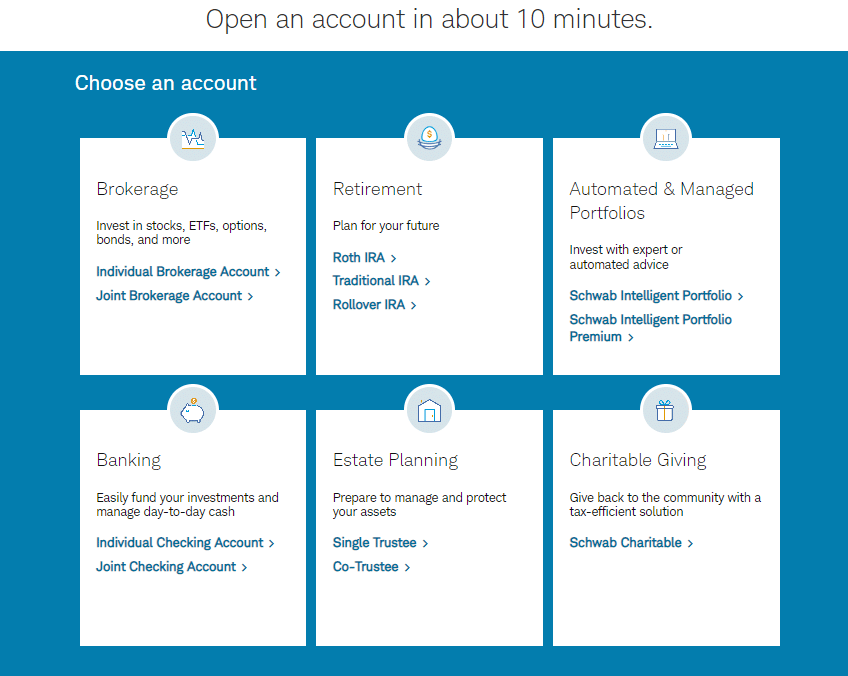Open Individual Brokerage Account
This screenshot has height=676, width=848.
point(183,271)
